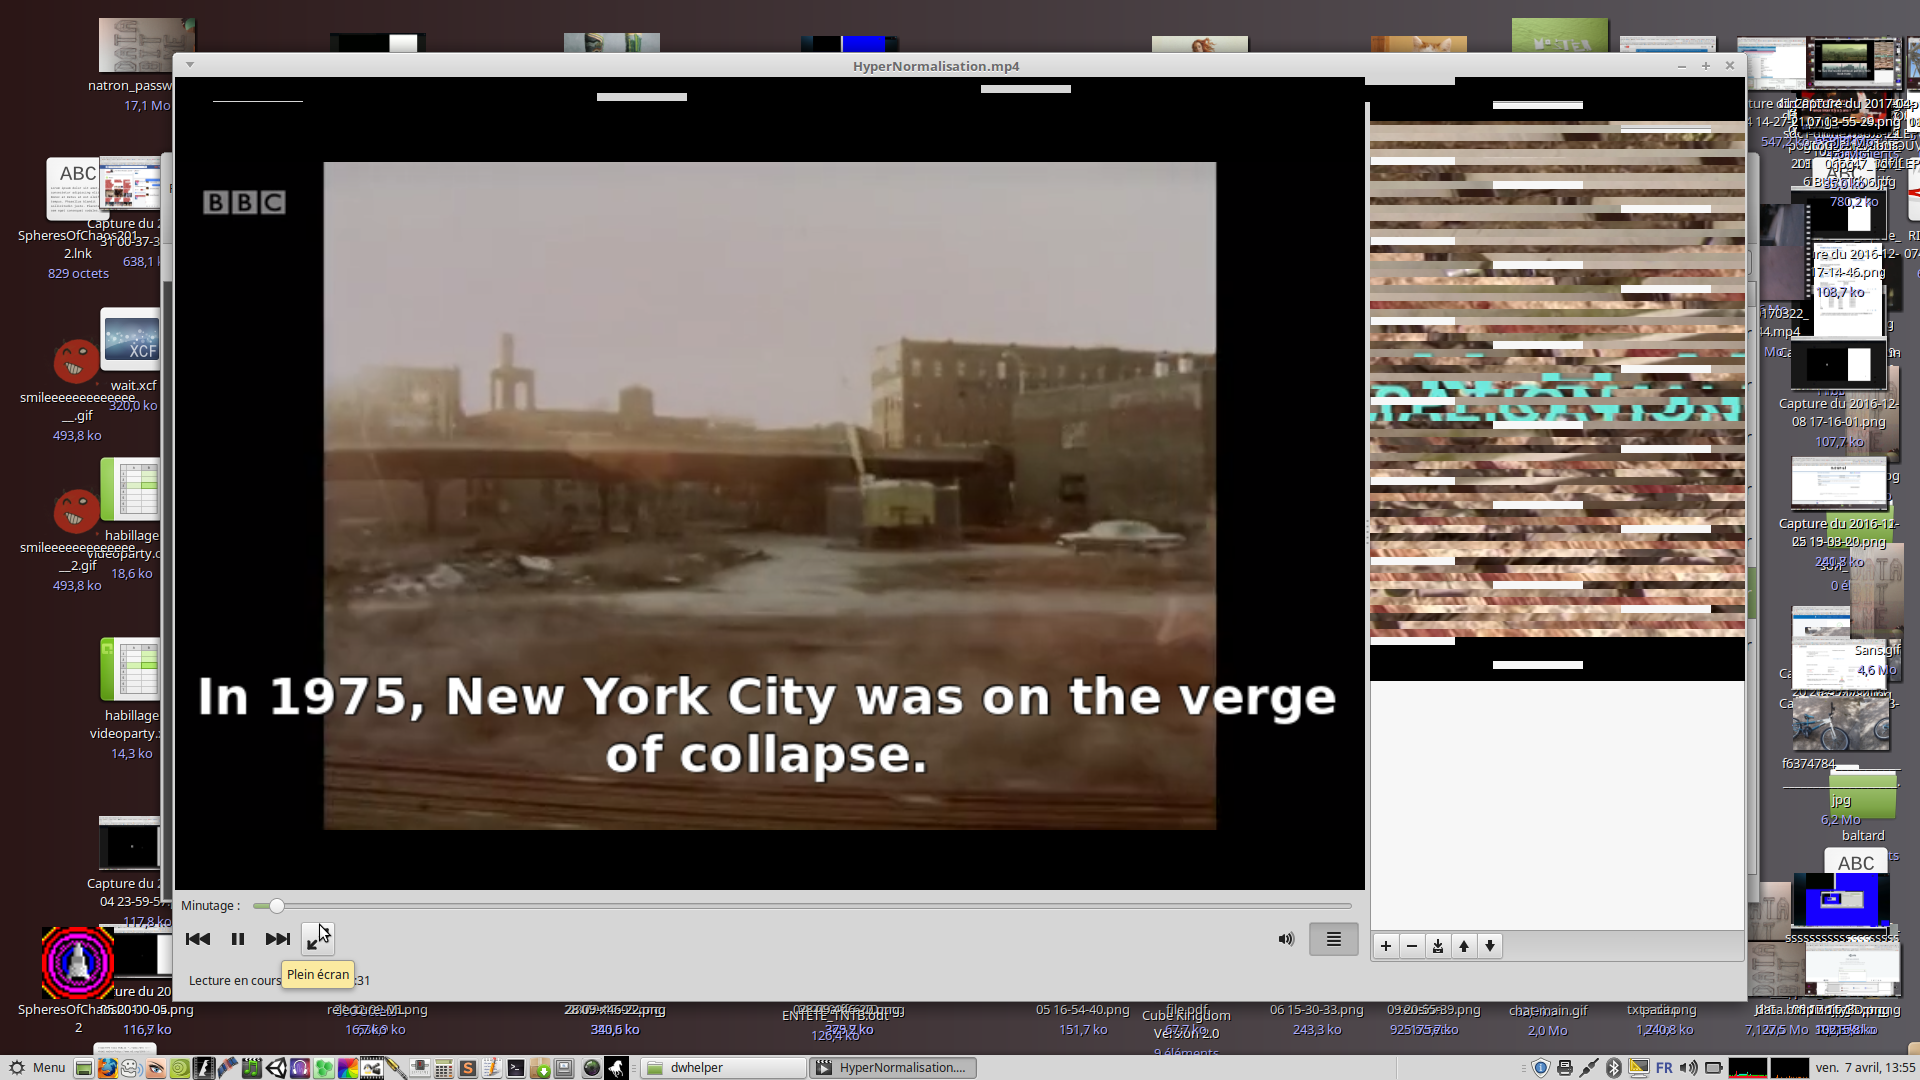Open the FR keyboard layout indicator
The image size is (1920, 1080).
point(1664,1068)
